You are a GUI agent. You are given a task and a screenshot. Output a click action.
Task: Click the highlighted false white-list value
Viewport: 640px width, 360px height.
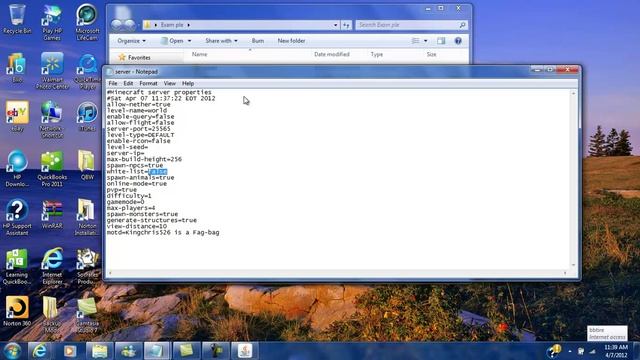tap(158, 171)
